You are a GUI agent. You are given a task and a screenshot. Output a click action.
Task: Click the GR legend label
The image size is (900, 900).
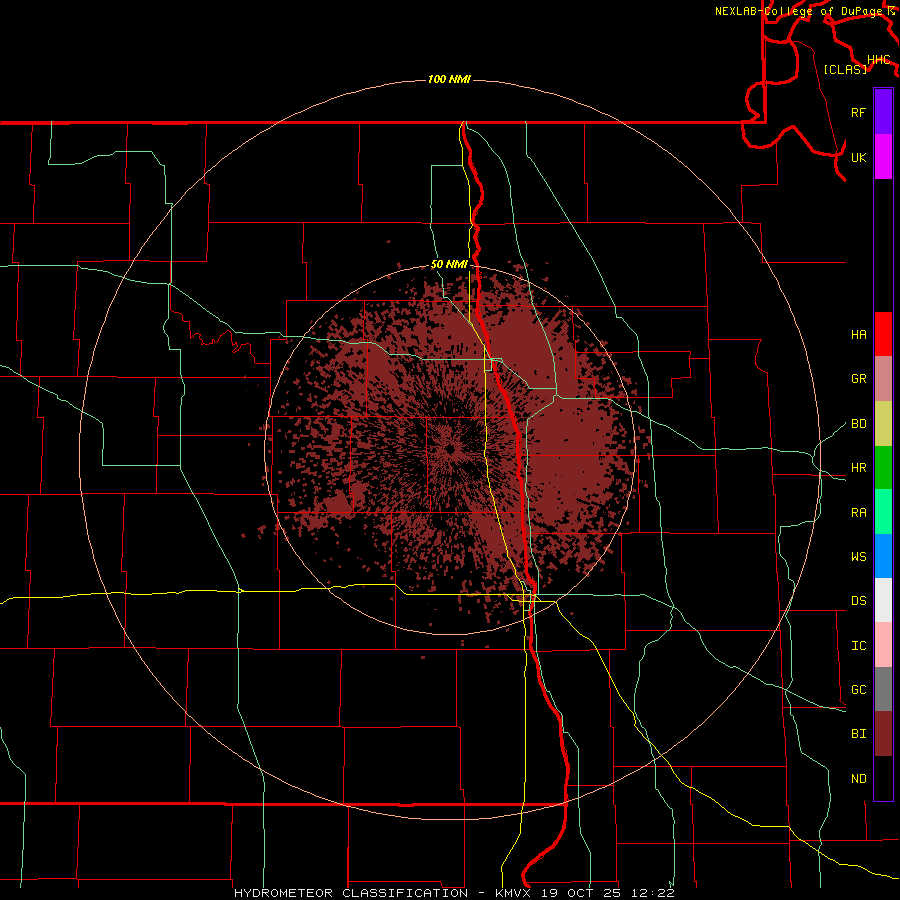[858, 379]
